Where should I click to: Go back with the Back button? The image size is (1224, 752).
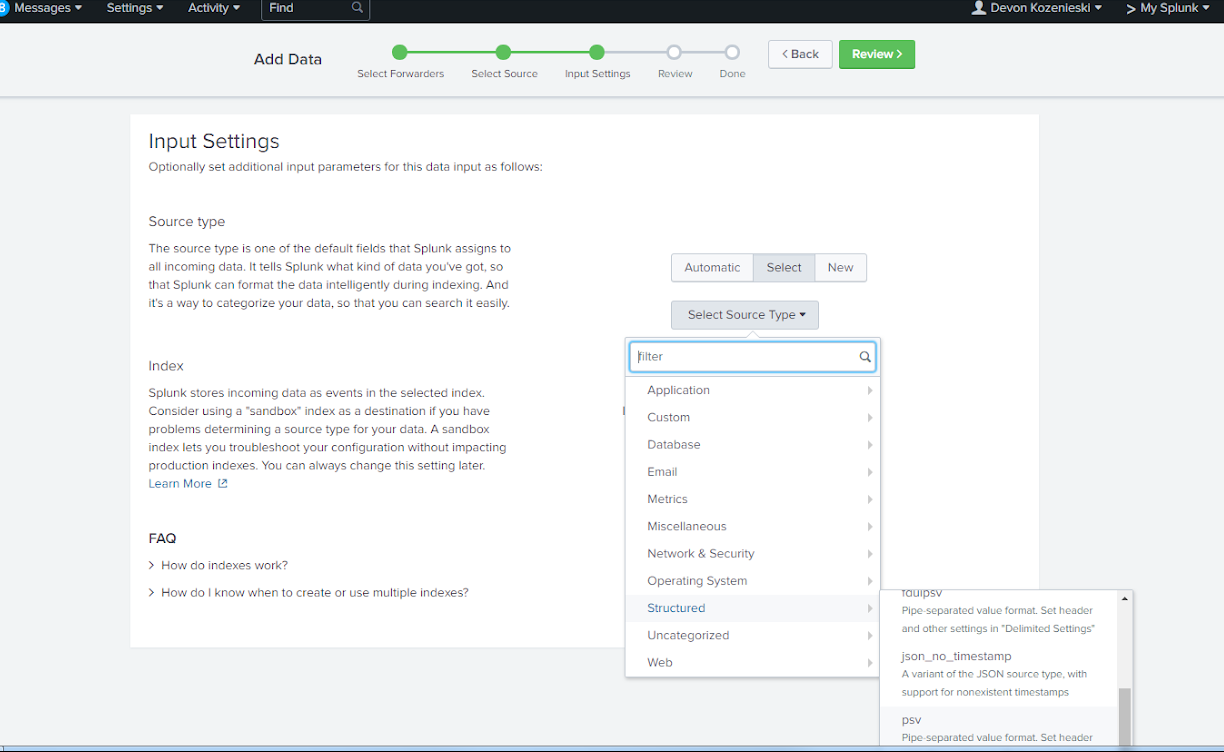click(x=800, y=54)
